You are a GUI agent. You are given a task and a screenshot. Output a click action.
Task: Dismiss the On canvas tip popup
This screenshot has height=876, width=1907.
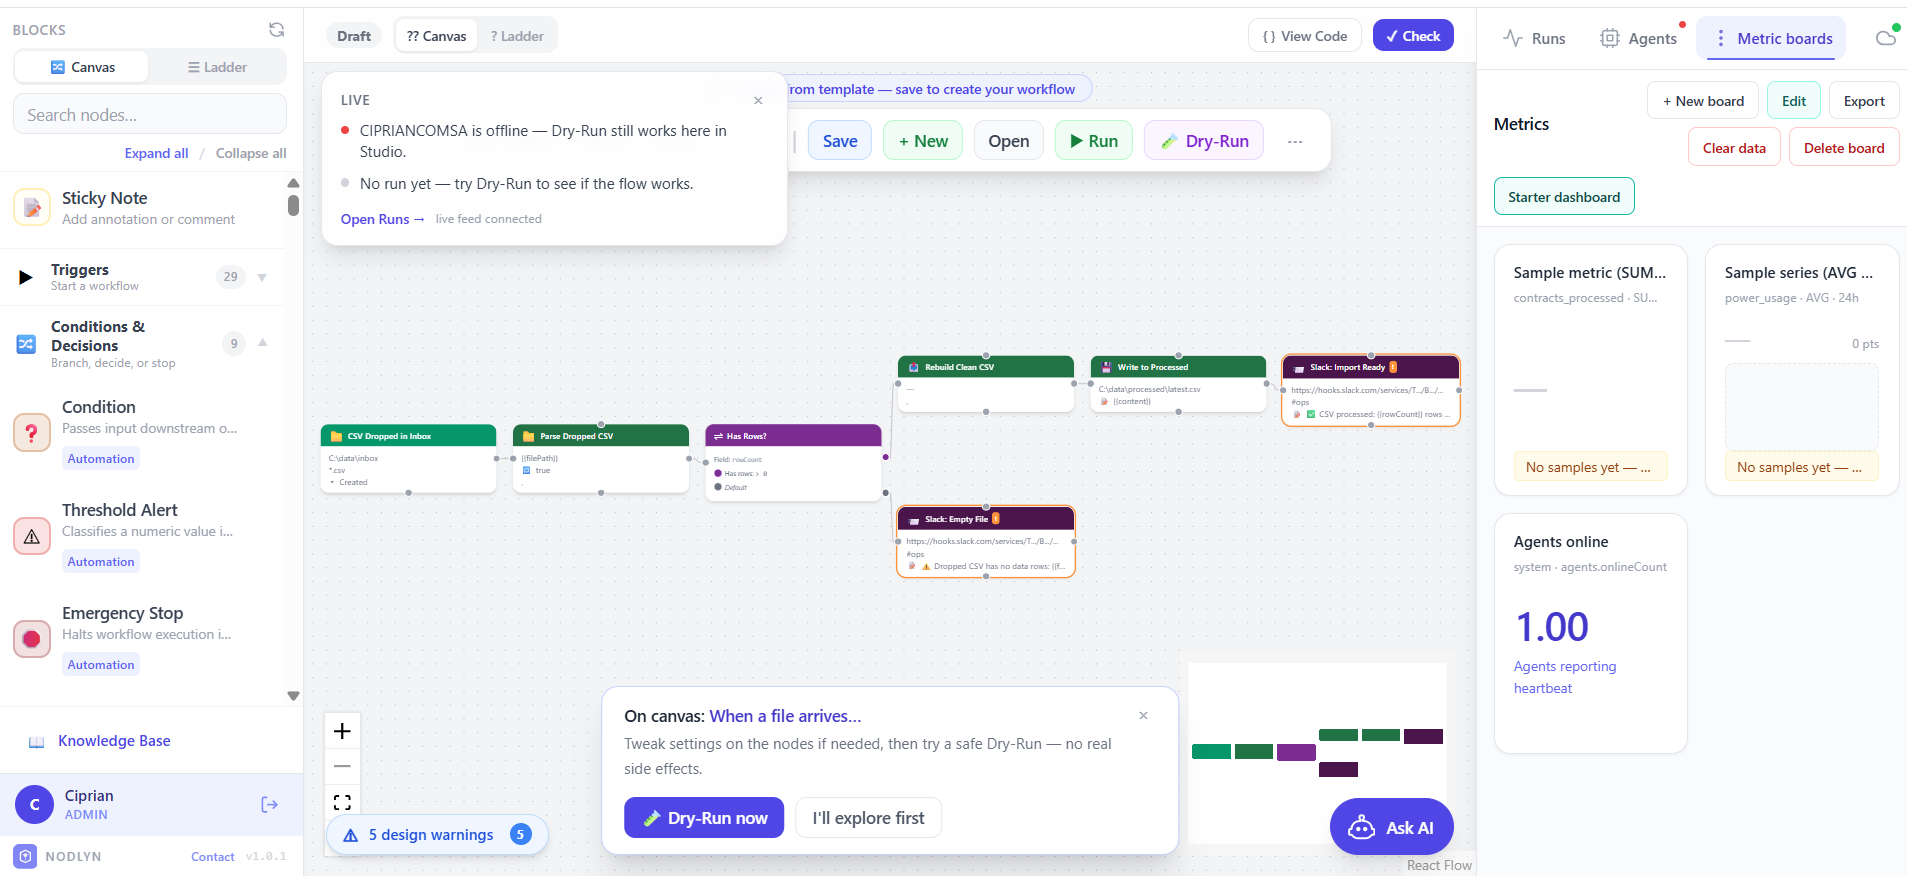[1143, 715]
